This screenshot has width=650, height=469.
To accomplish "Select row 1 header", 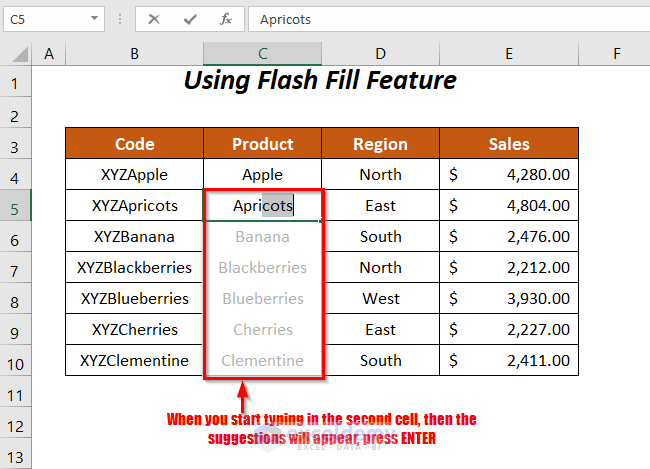I will tap(15, 82).
